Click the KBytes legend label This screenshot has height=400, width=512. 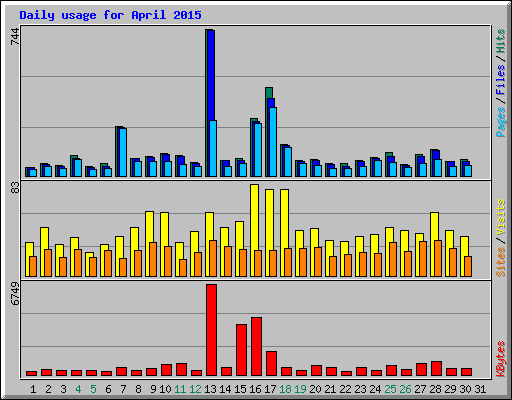[501, 359]
